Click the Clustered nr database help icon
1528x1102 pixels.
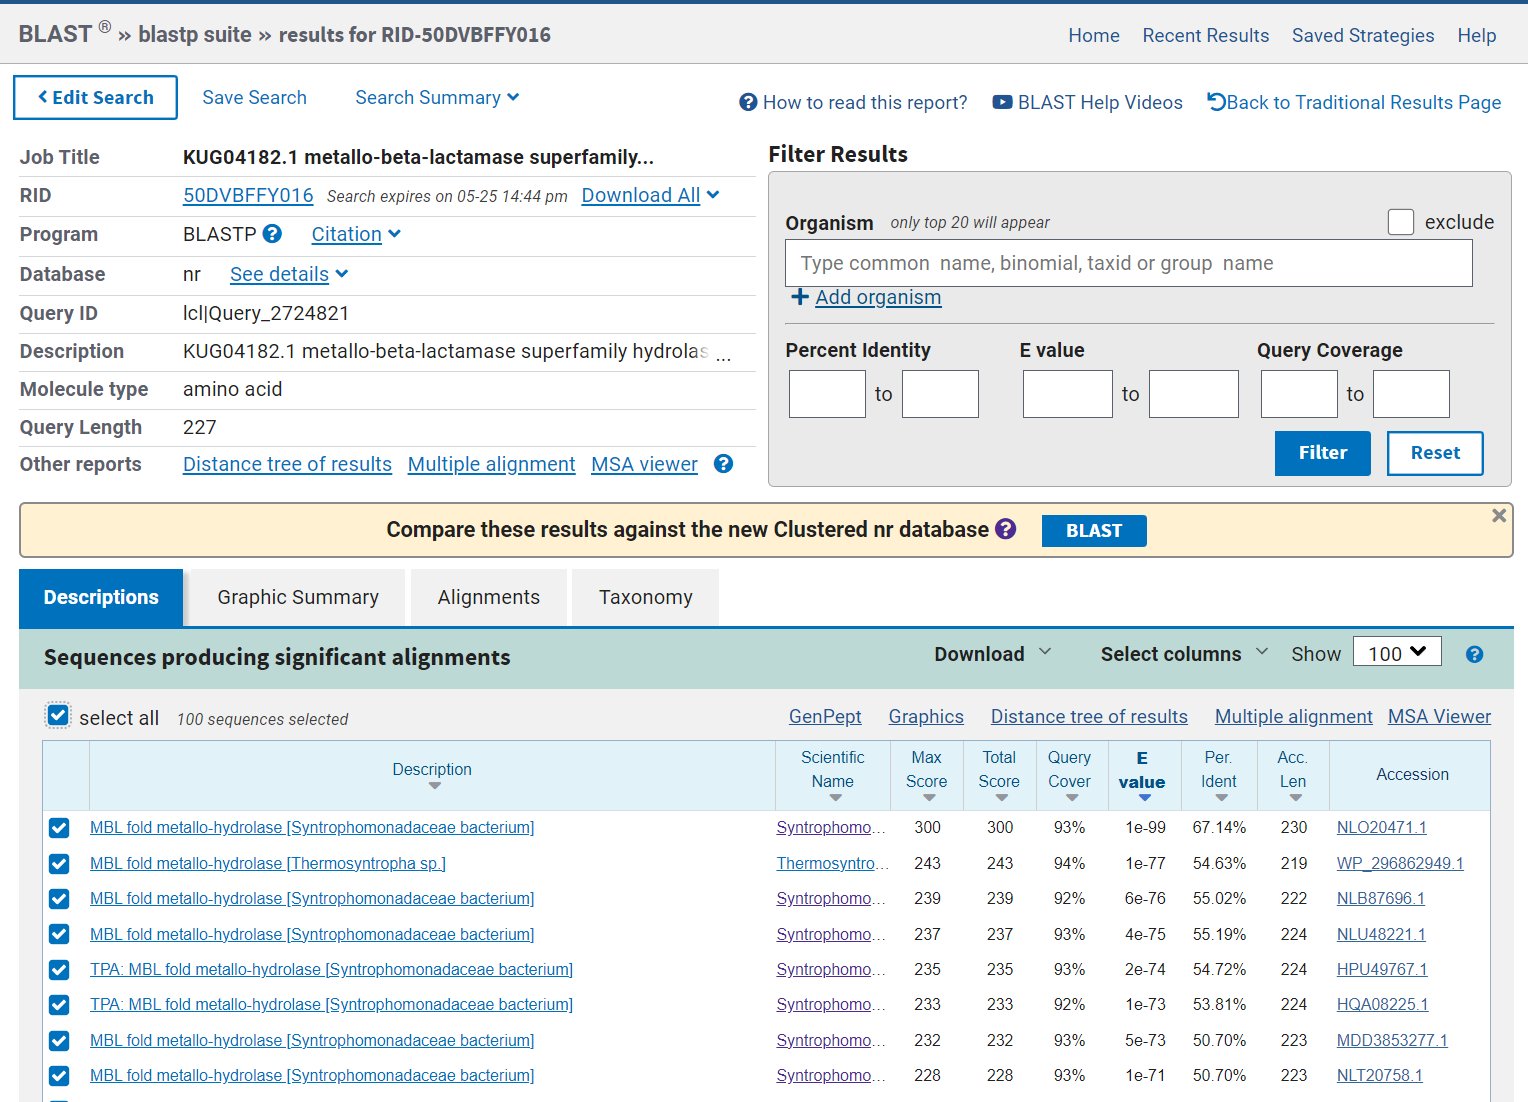coord(1006,529)
